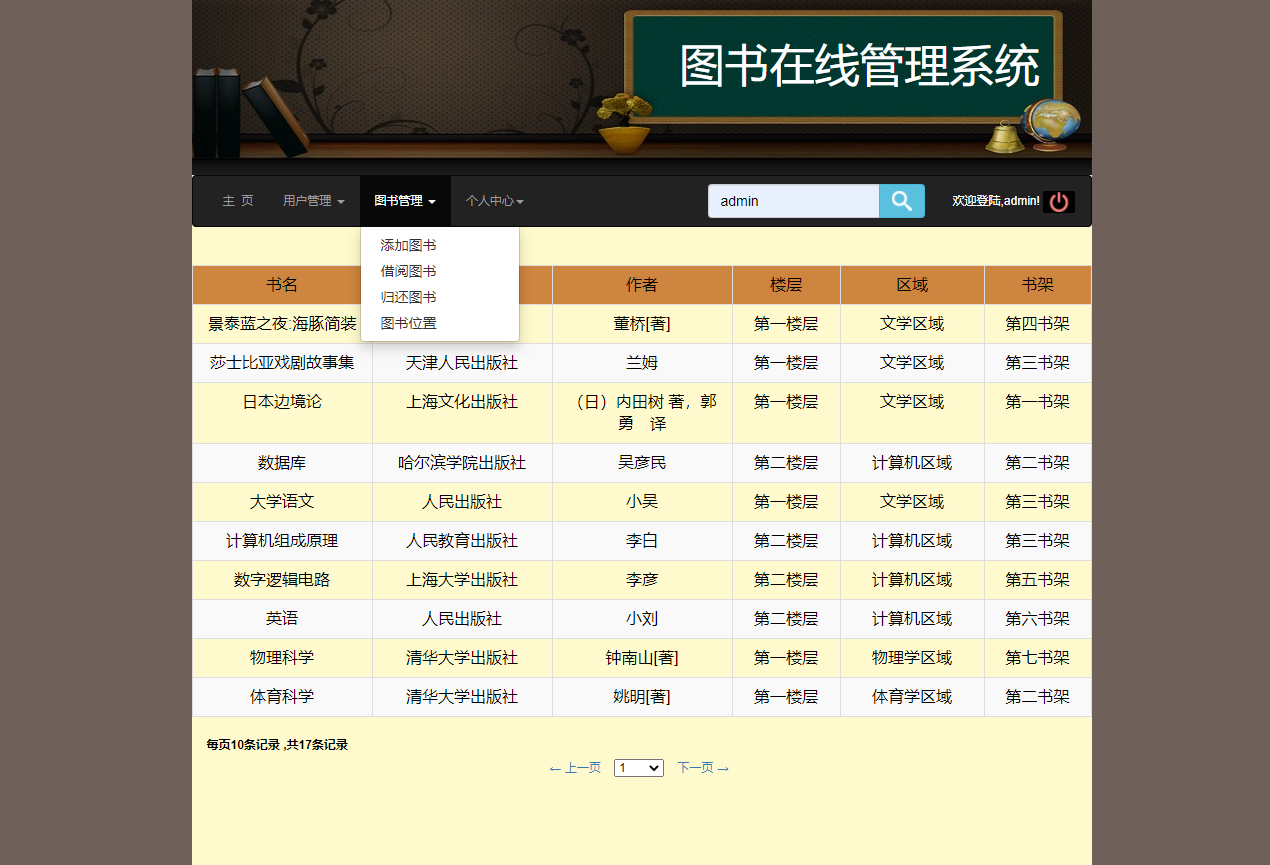The width and height of the screenshot is (1270, 865).
Task: Click the 下一页 pagination link
Action: point(696,768)
